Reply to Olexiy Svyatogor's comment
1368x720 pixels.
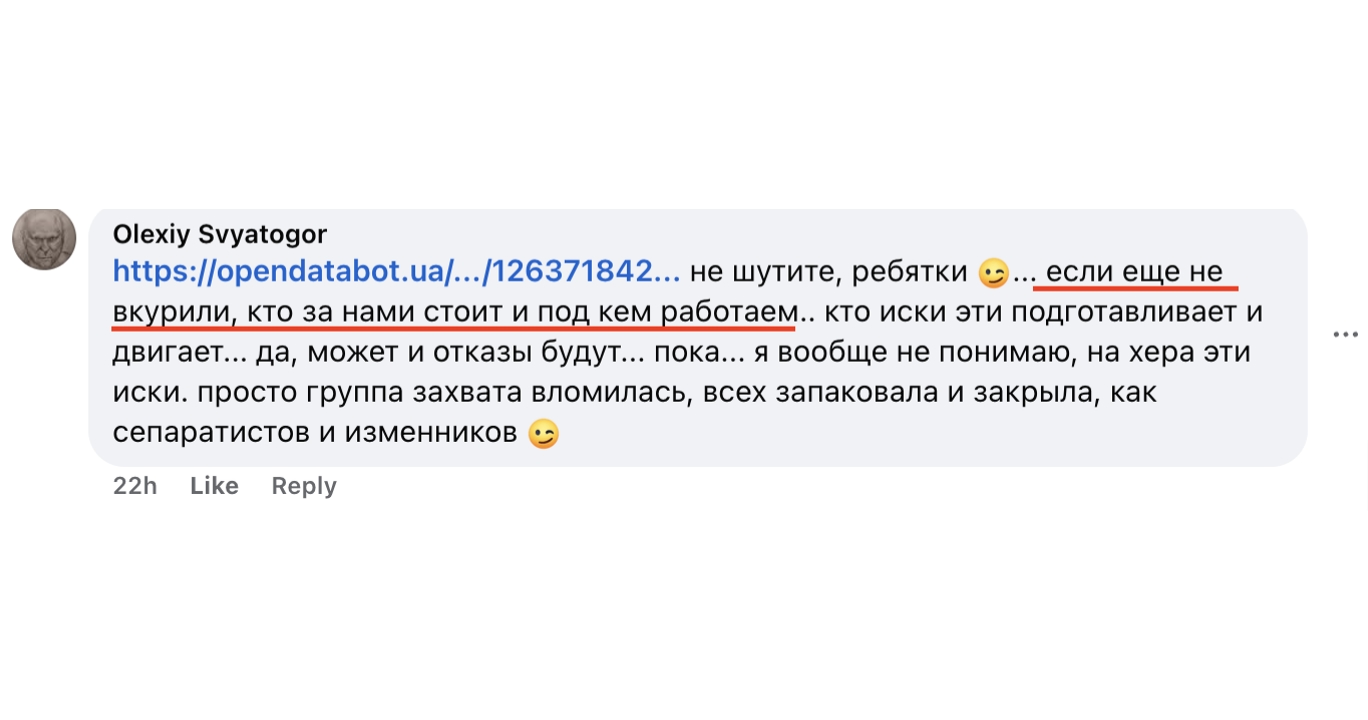304,486
